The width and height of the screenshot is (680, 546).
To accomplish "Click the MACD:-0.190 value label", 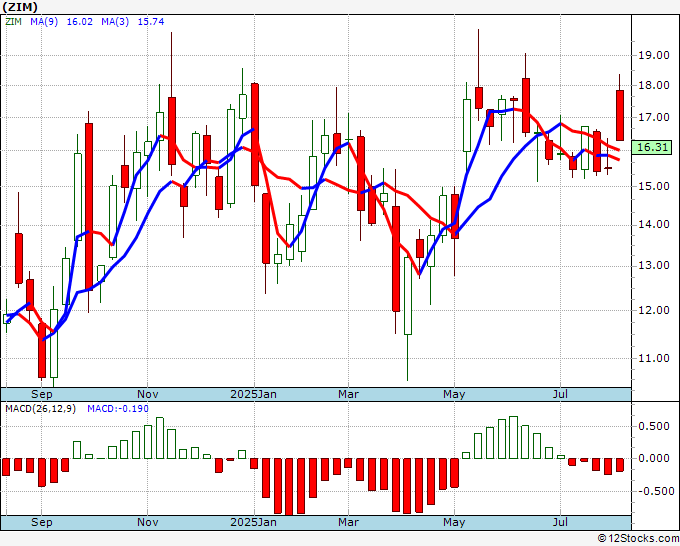I will coord(118,409).
